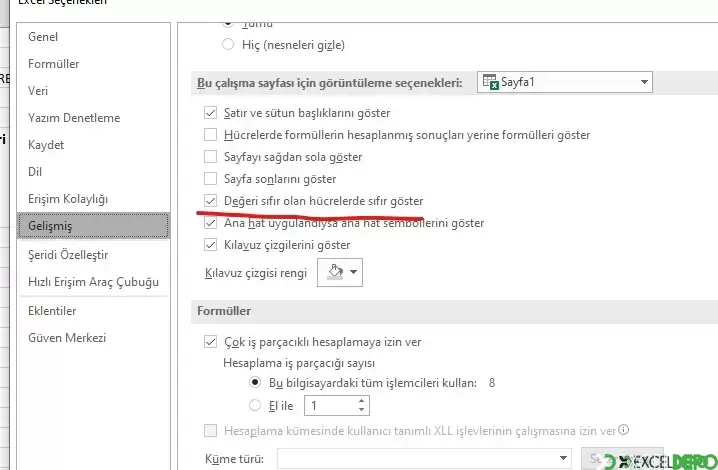The width and height of the screenshot is (718, 470).
Task: Click the thread count input field
Action: [x=331, y=405]
